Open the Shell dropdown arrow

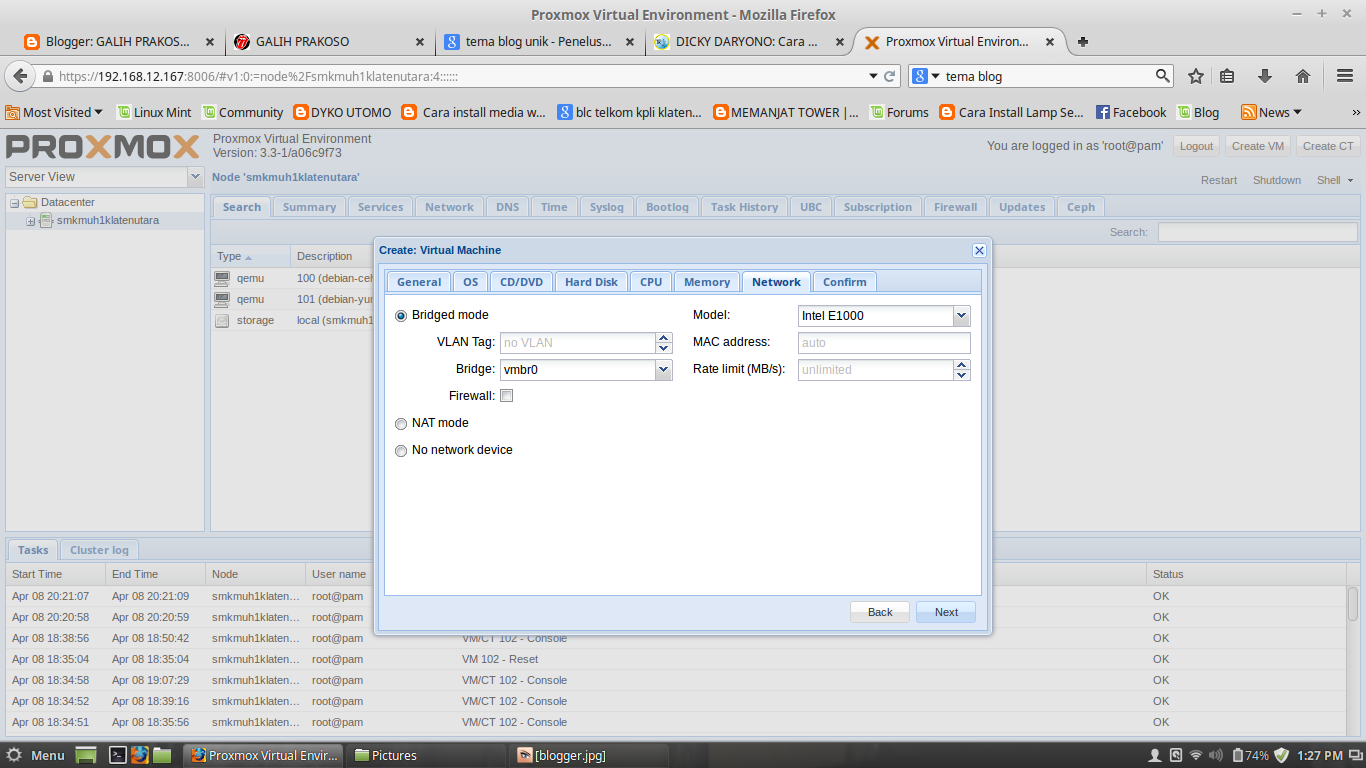(x=1350, y=181)
